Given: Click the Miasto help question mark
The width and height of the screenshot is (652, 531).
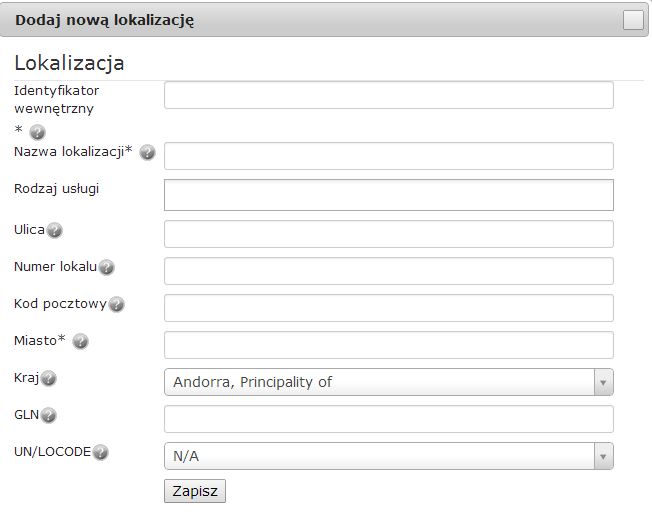Looking at the screenshot, I should (81, 341).
